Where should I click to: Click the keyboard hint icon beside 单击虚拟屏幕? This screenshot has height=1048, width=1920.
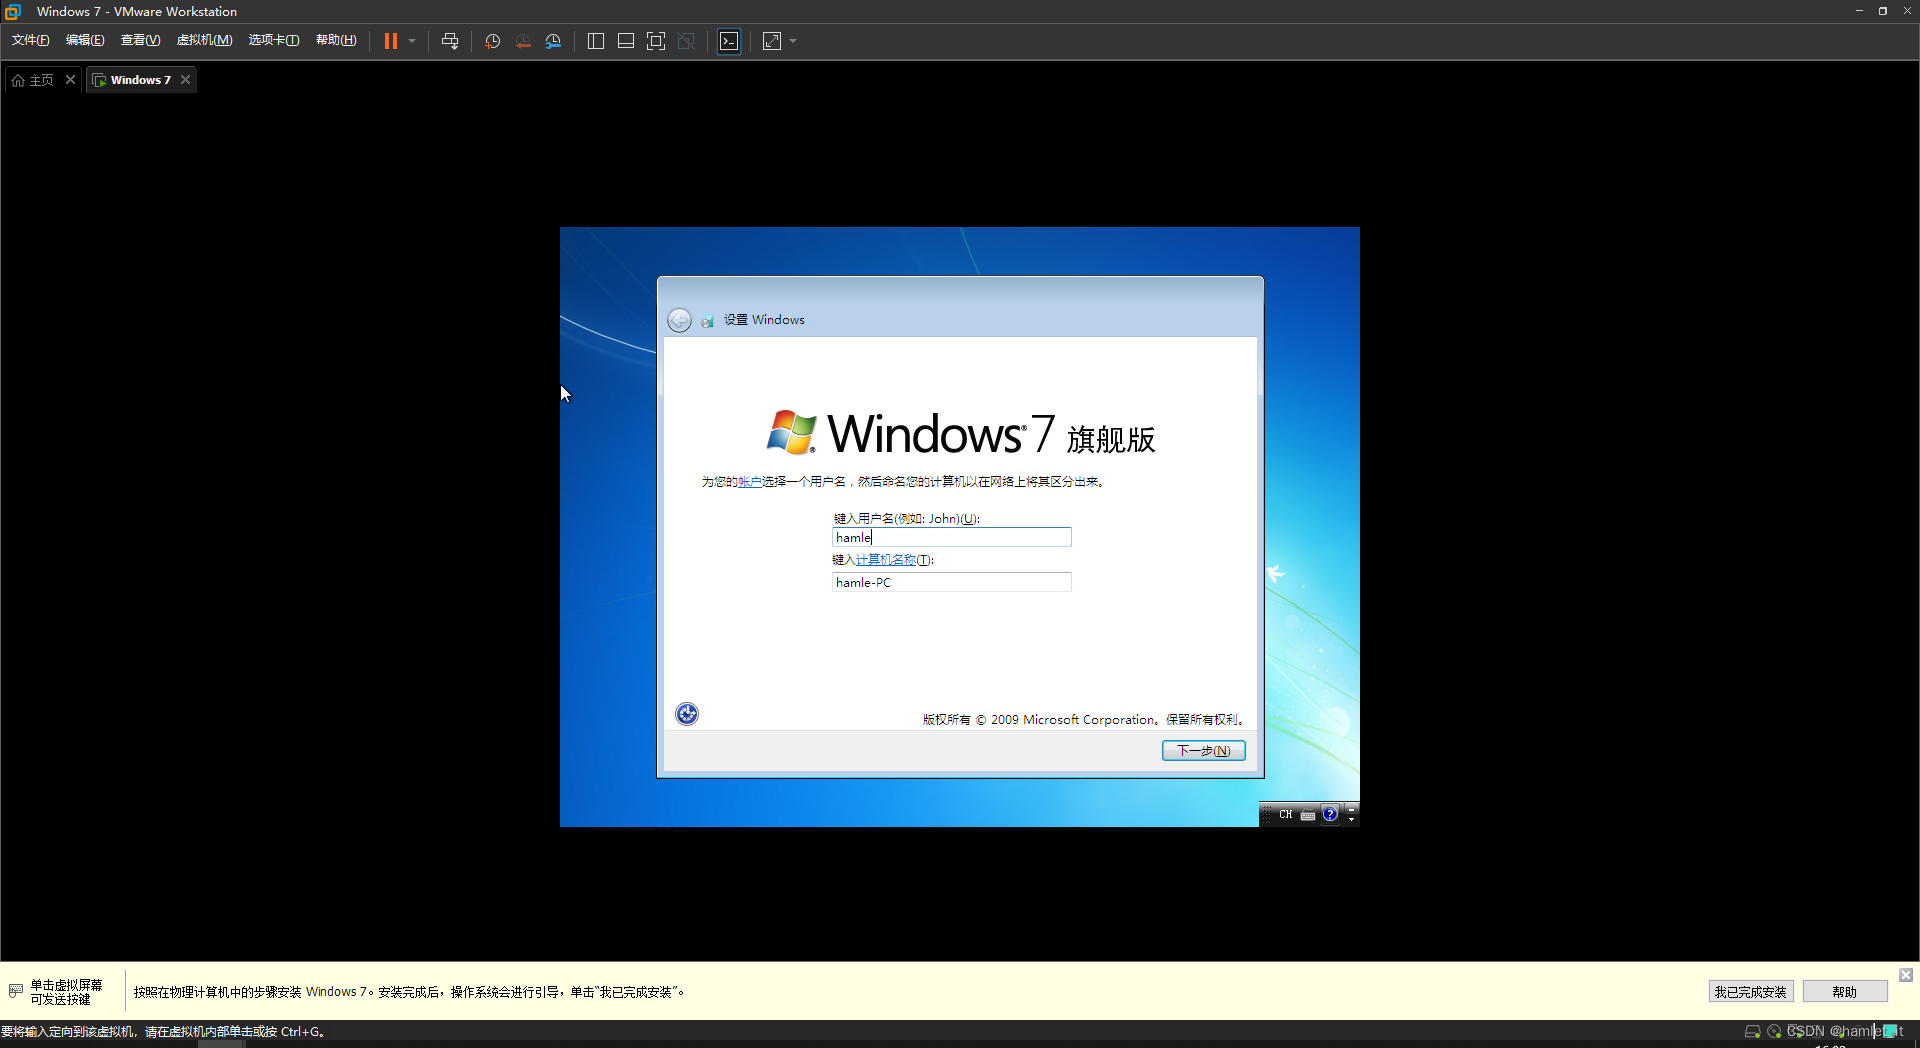click(15, 991)
